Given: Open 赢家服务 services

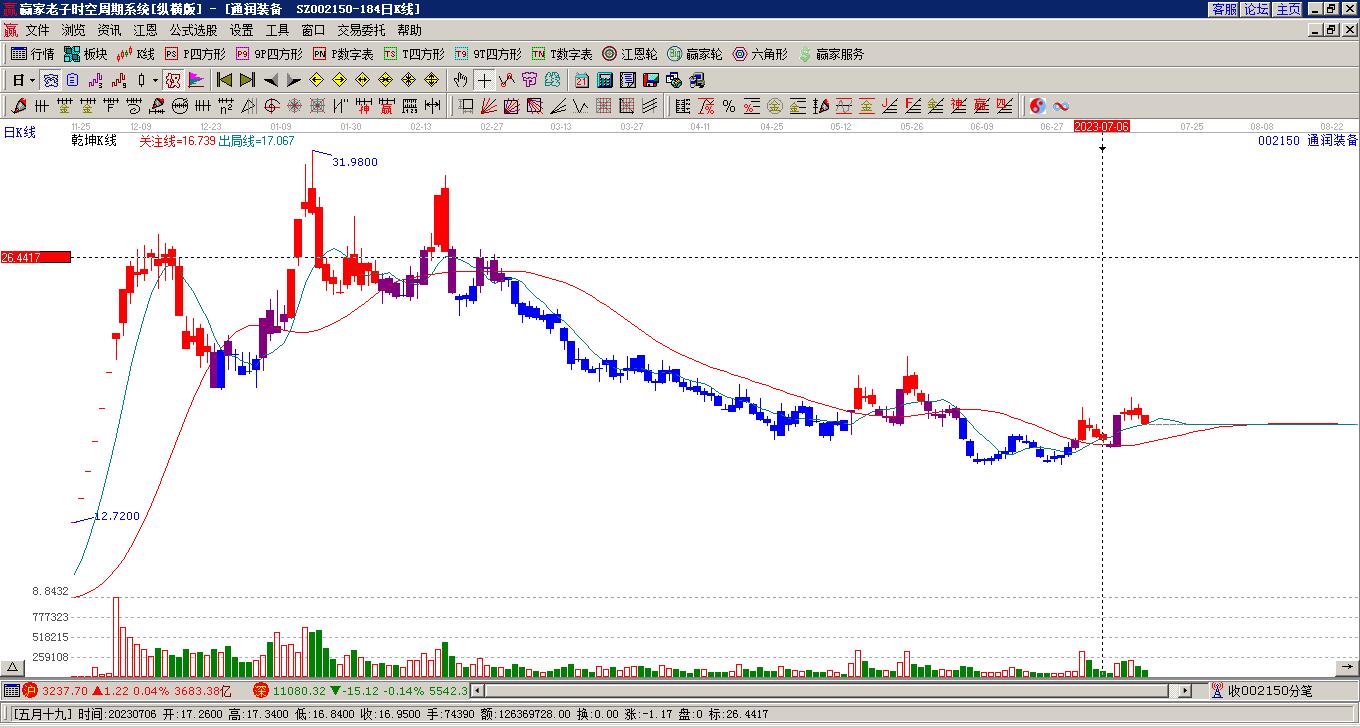Looking at the screenshot, I should 831,54.
